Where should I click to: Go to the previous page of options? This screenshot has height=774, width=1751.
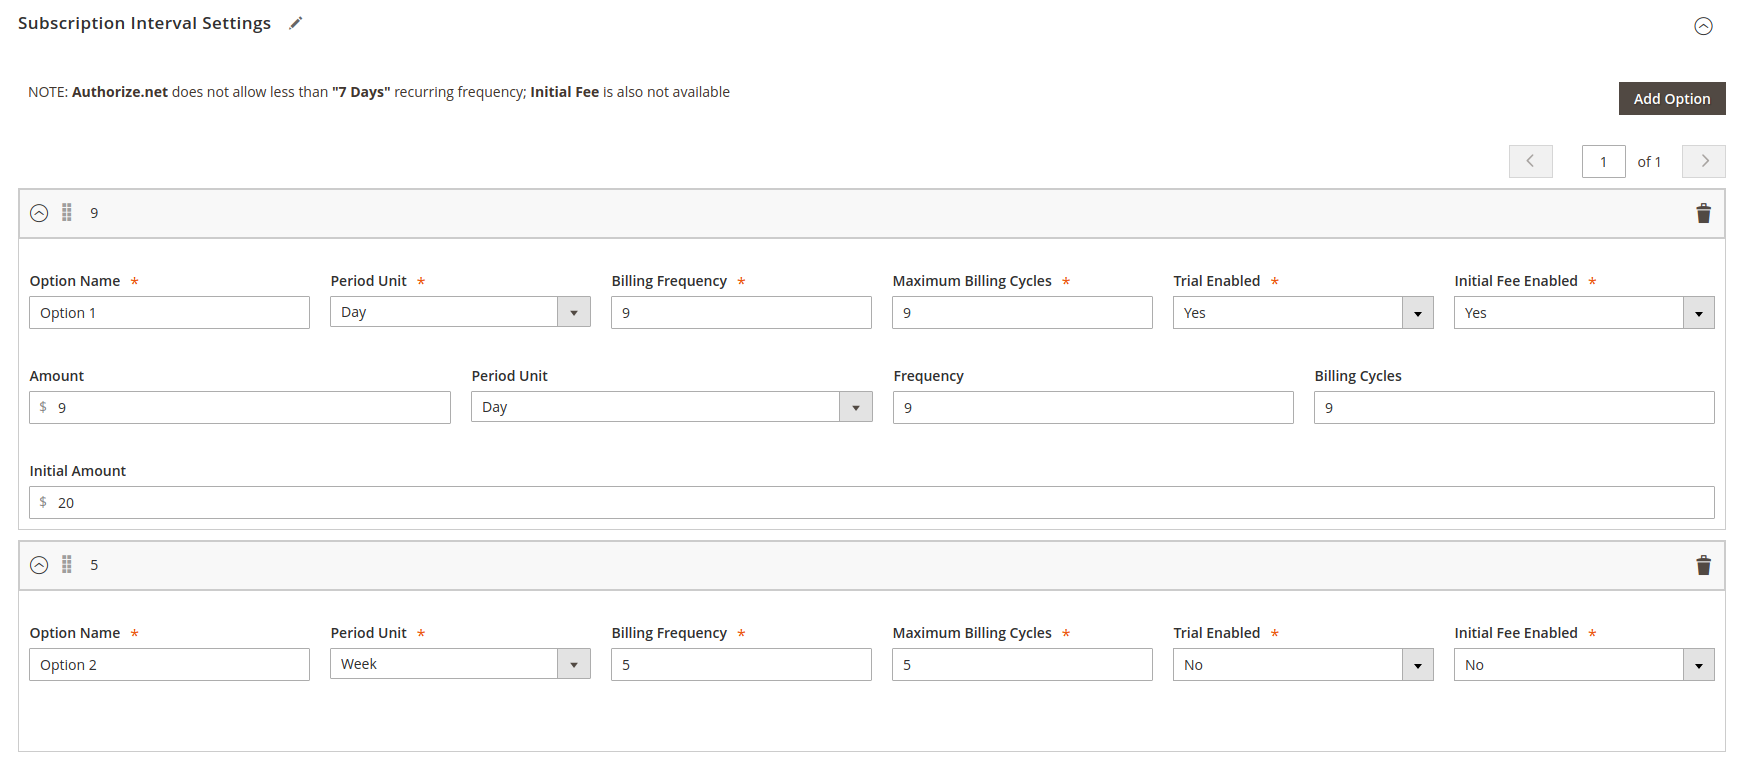point(1530,161)
